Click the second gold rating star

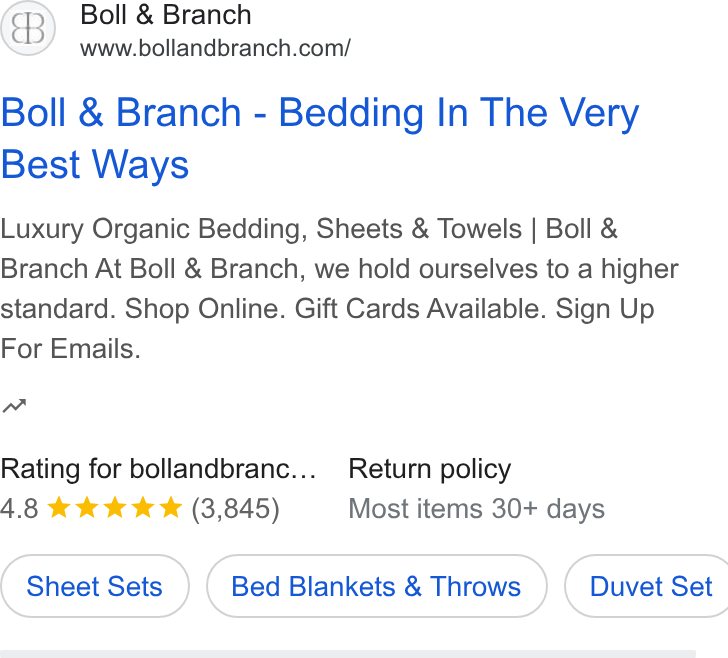[x=87, y=507]
